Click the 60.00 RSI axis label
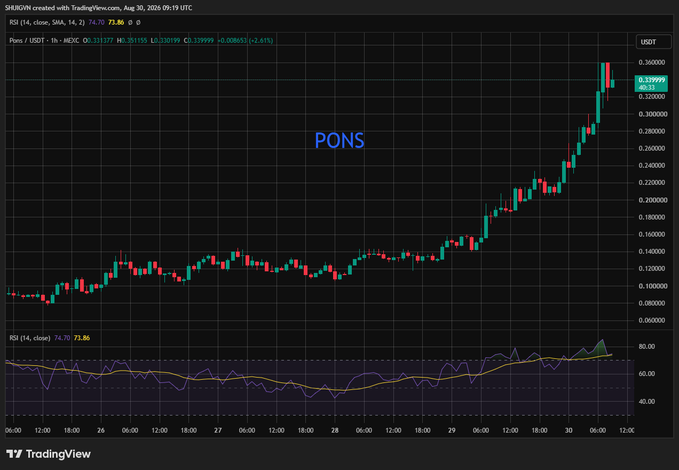 pyautogui.click(x=647, y=374)
